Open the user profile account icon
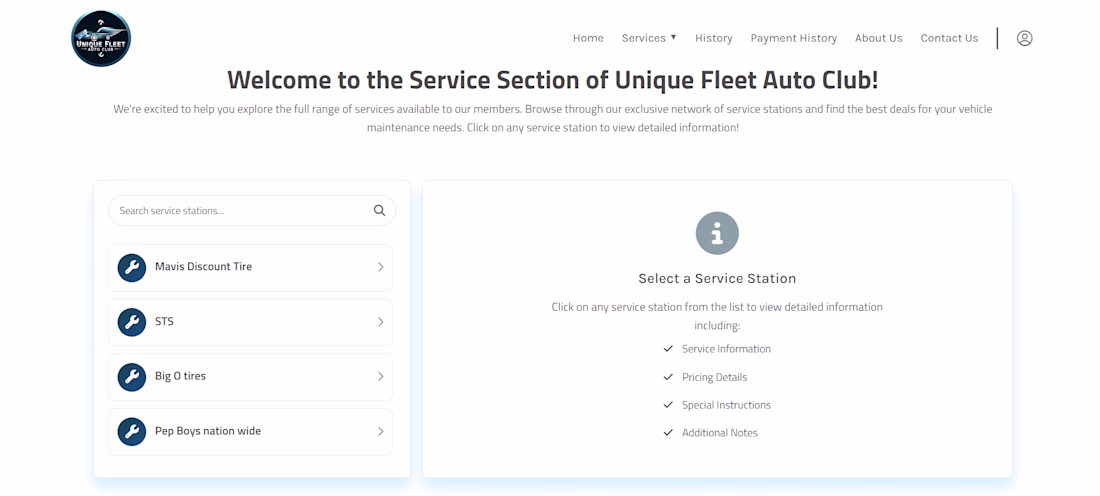Viewport: 1100px width, 496px height. click(x=1024, y=39)
